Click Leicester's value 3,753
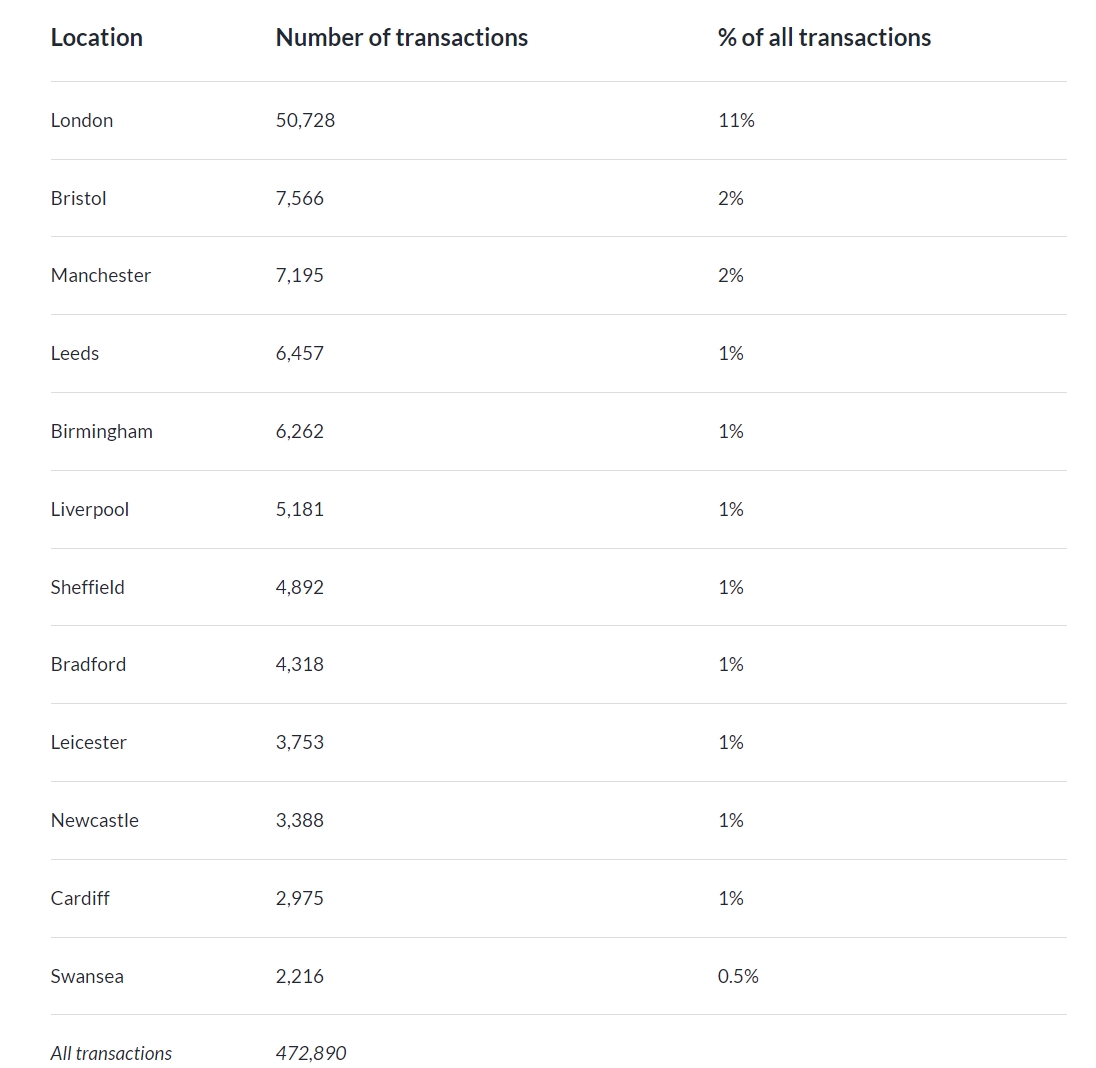Viewport: 1096px width, 1068px height. pos(299,742)
